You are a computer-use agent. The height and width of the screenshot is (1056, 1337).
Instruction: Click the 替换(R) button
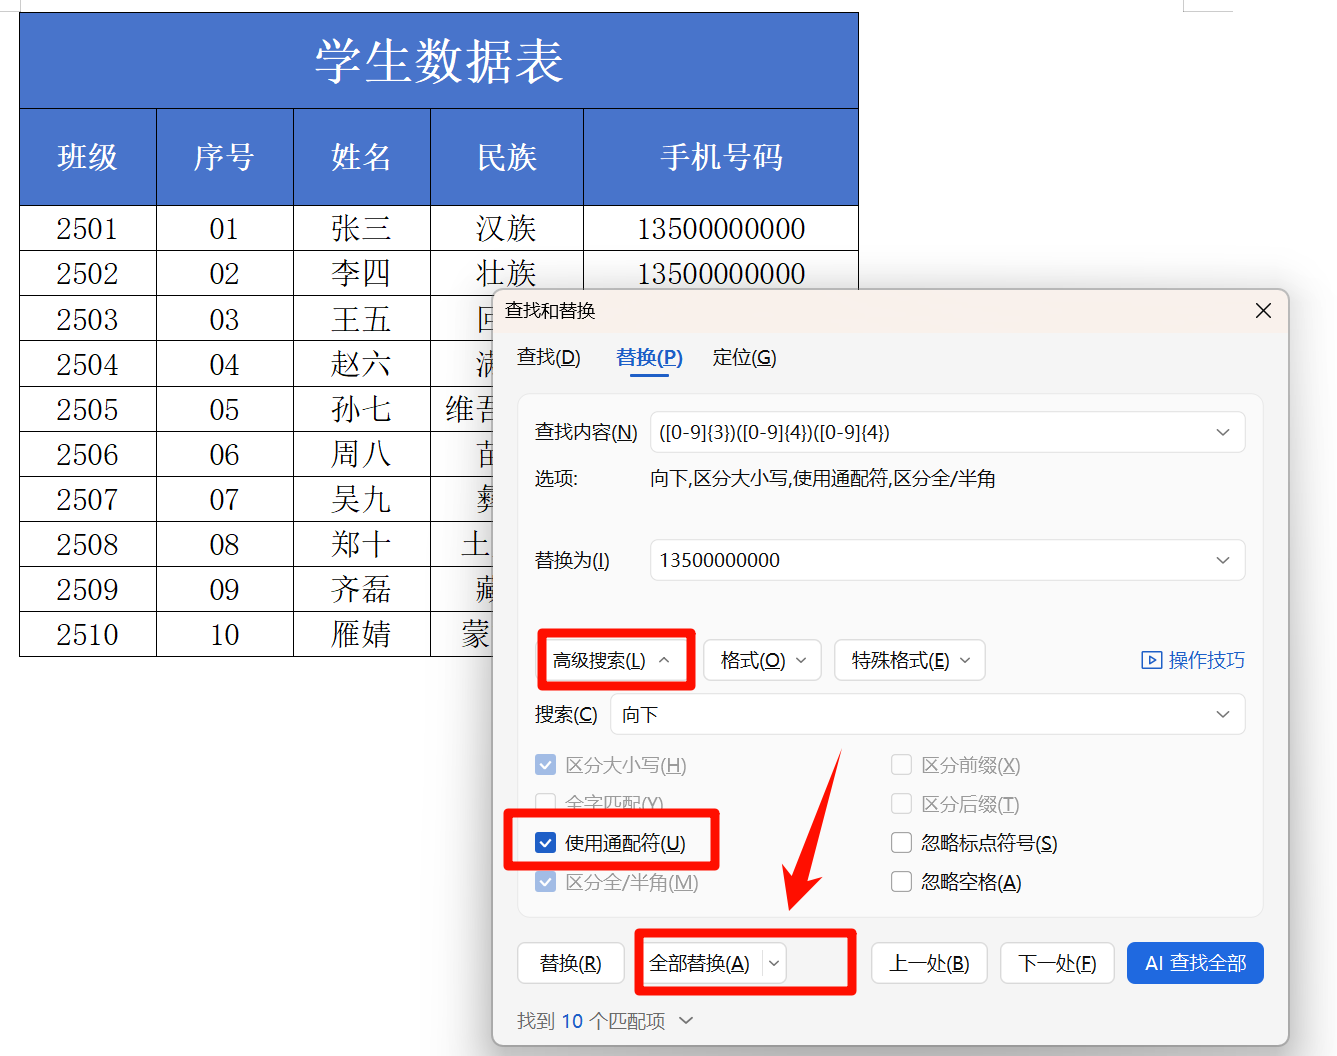click(x=570, y=963)
